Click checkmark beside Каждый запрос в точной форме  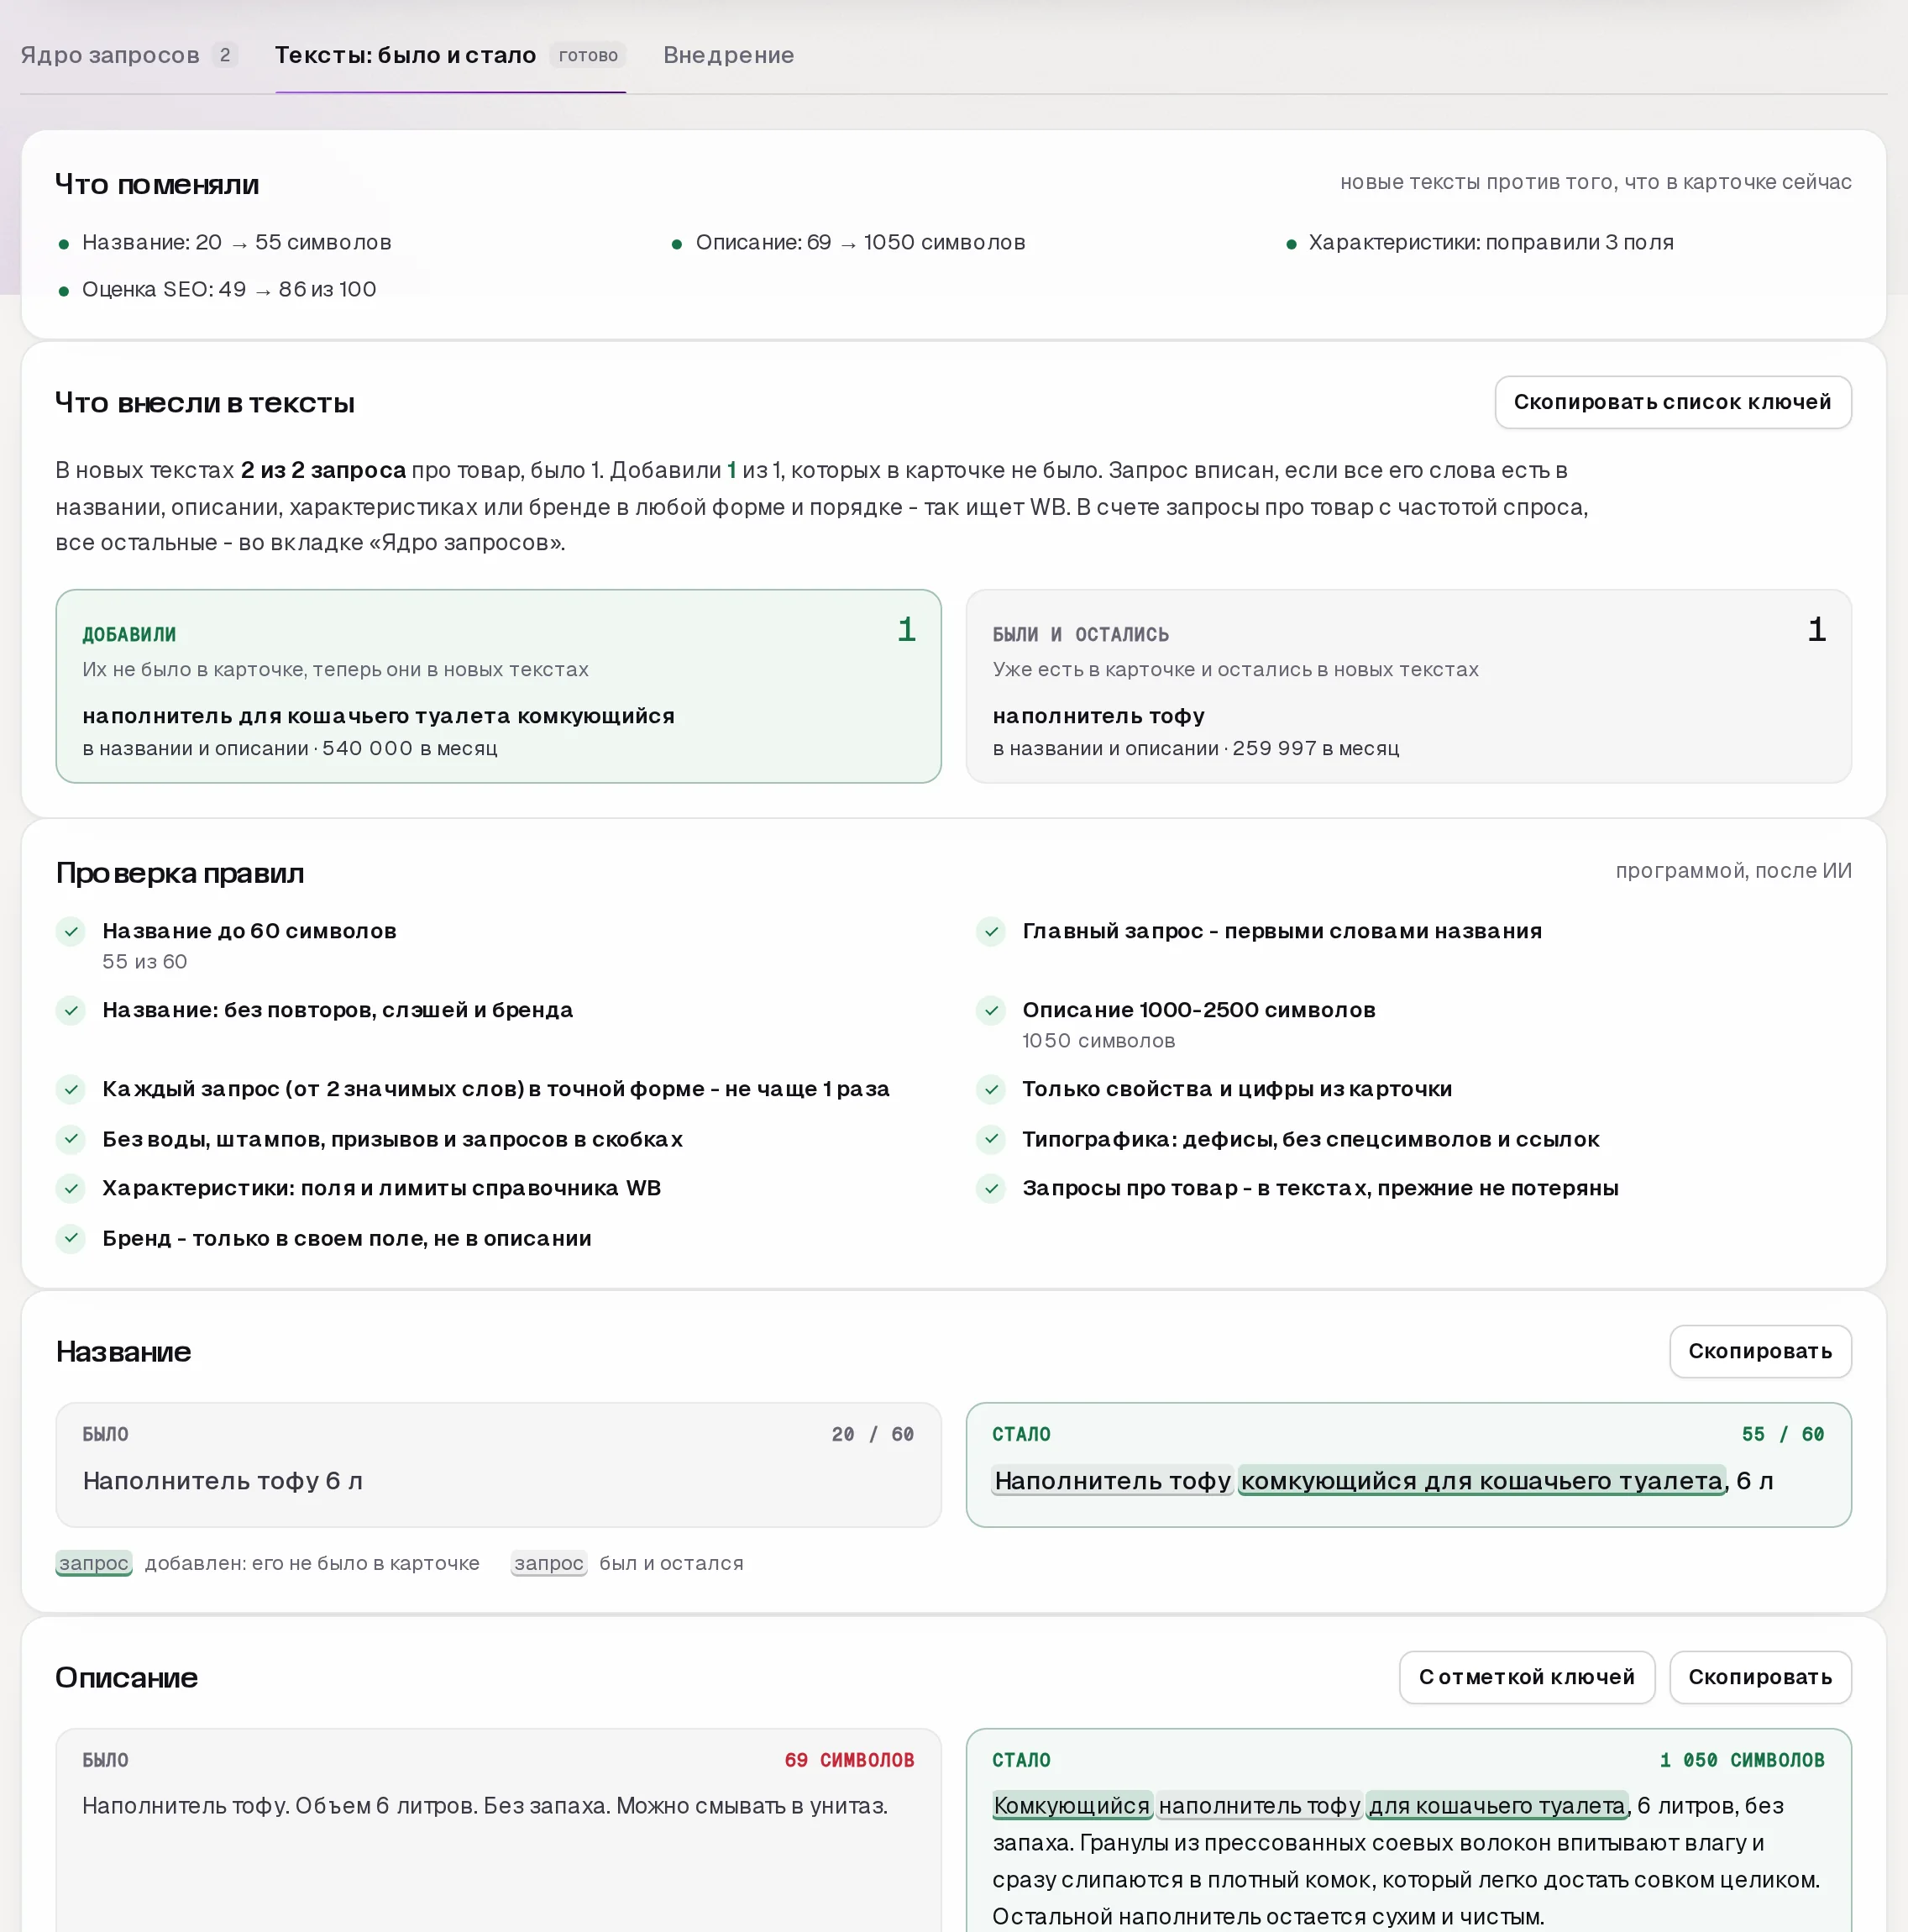pyautogui.click(x=71, y=1089)
